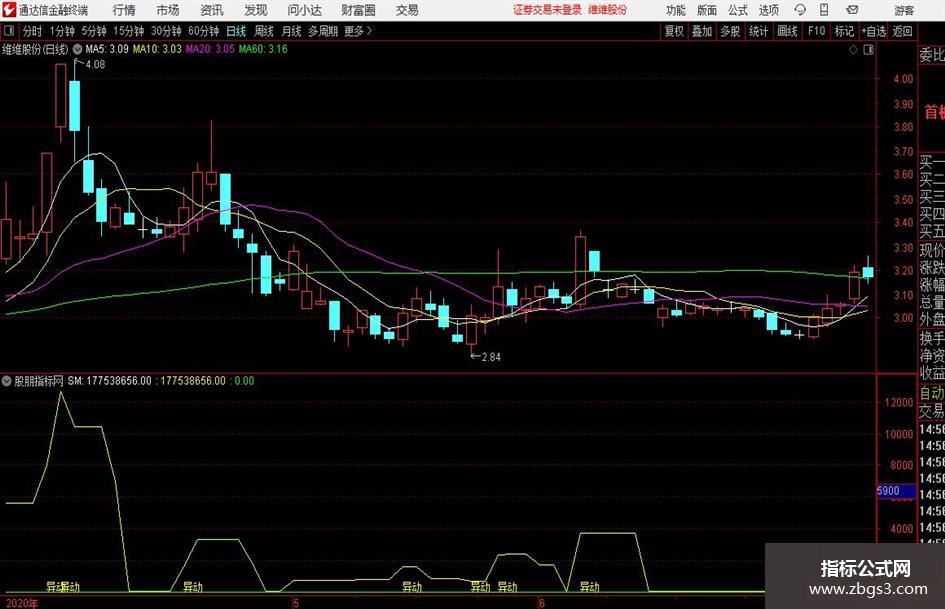The height and width of the screenshot is (609, 945).
Task: Switch to the 15分钟 period
Action: coord(128,31)
